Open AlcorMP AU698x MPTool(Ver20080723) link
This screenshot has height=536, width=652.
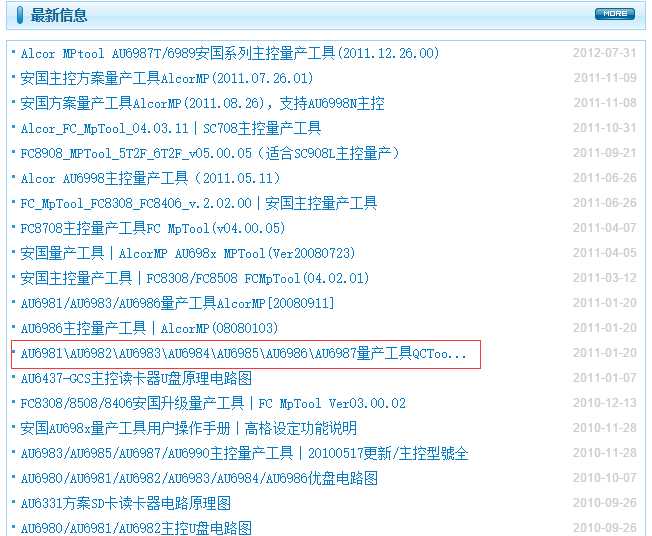(188, 253)
